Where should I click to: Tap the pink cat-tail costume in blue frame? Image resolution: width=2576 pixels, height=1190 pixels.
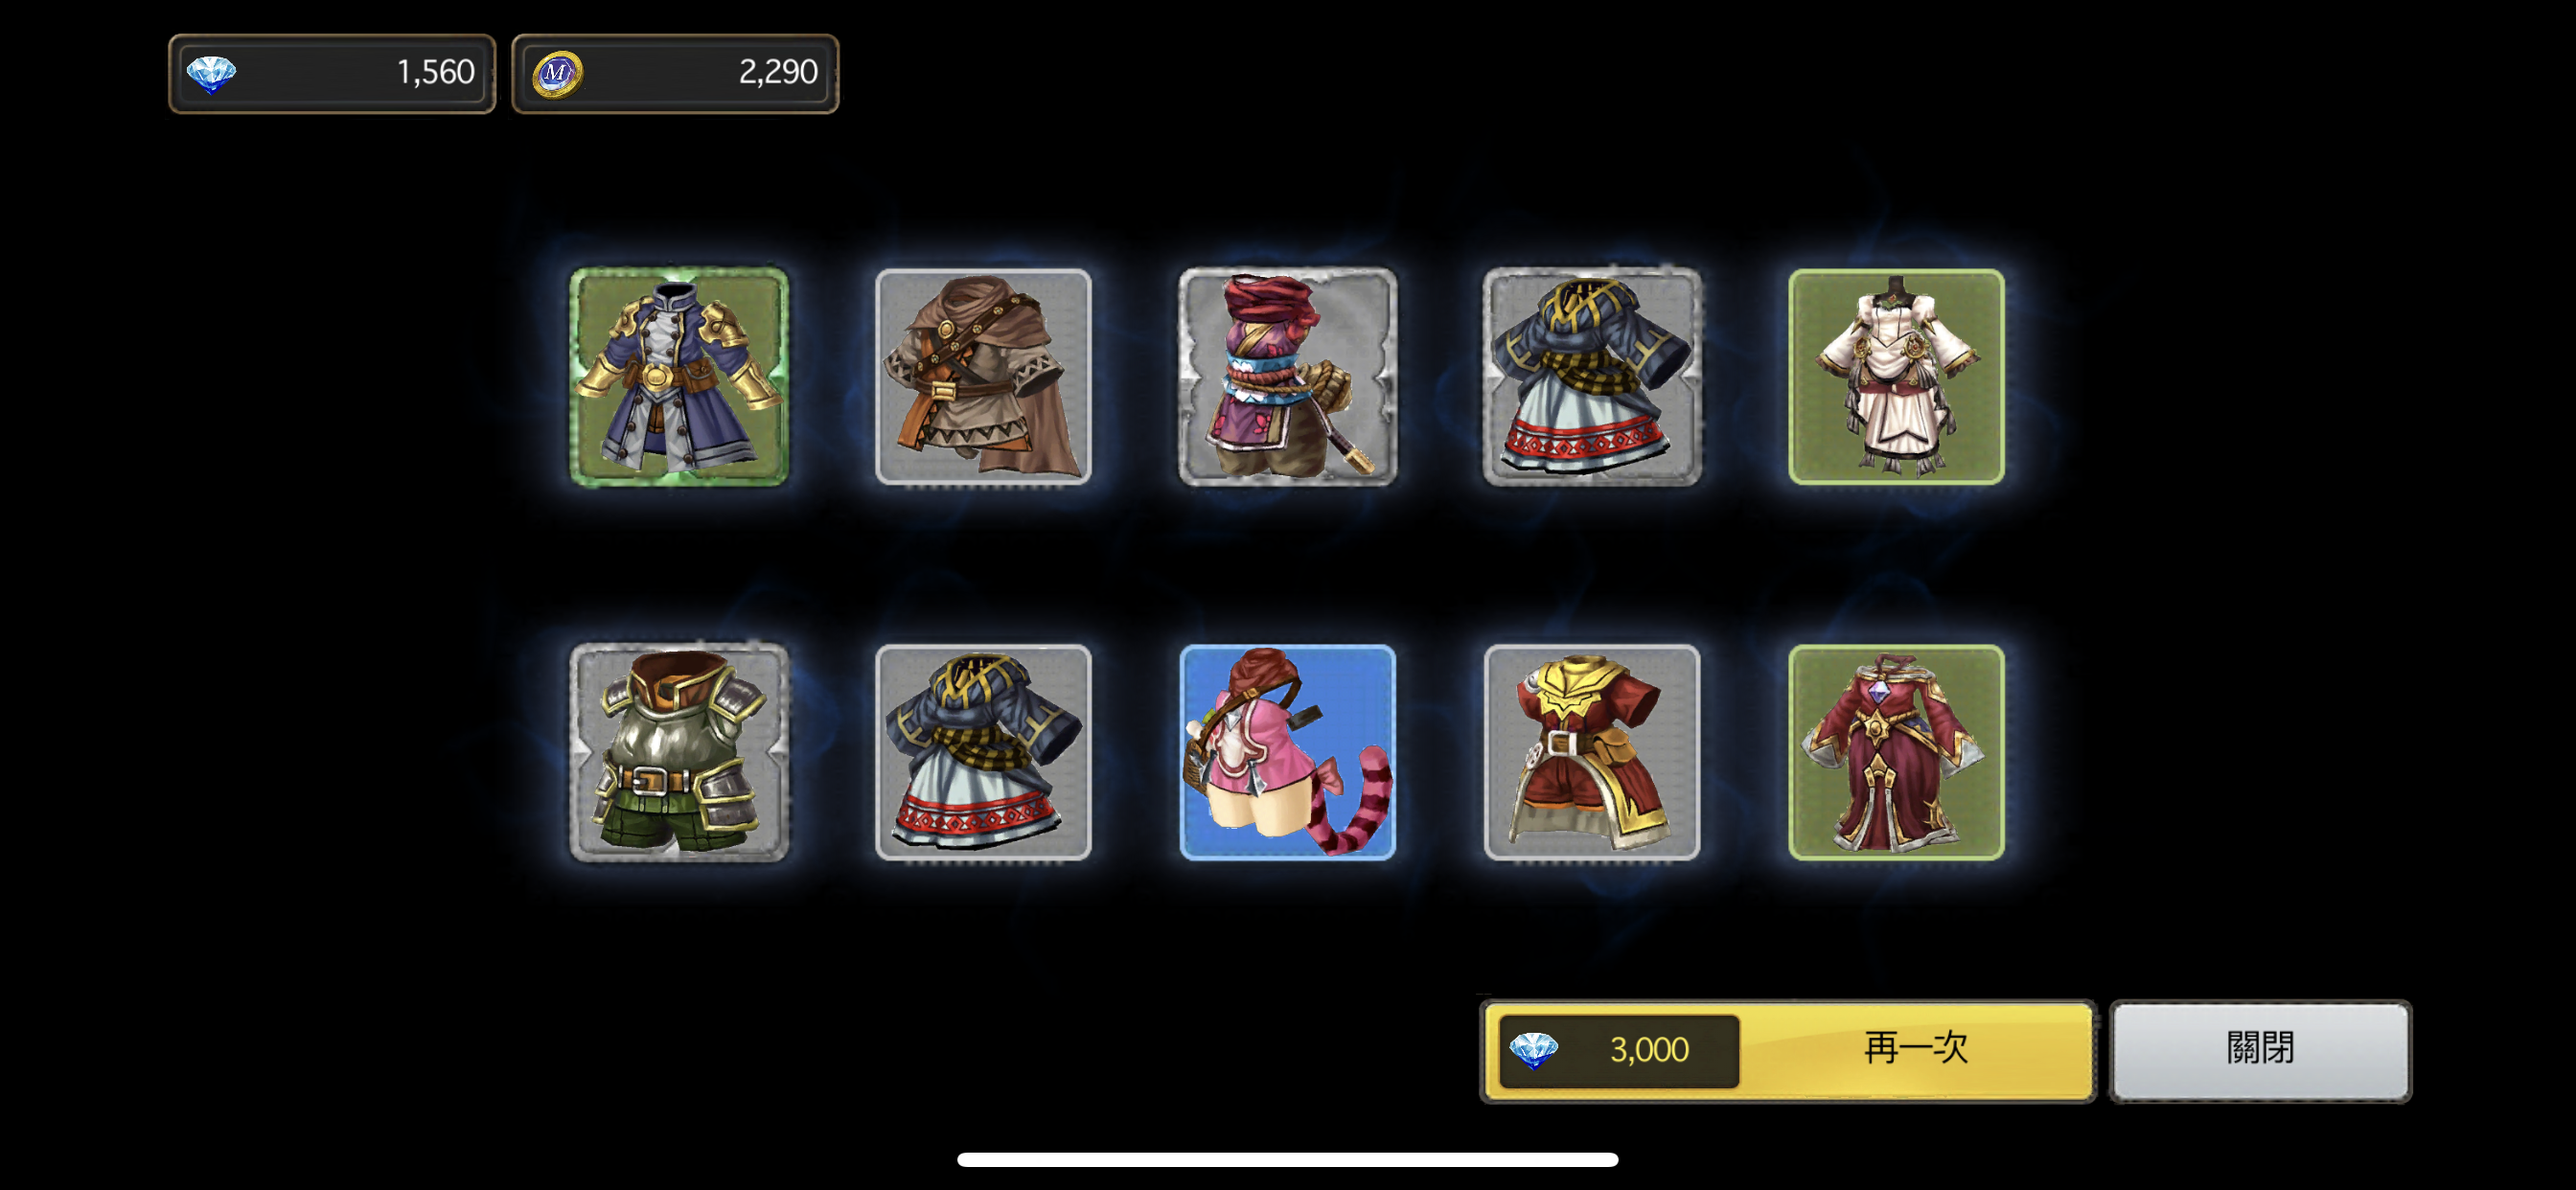pos(1288,752)
